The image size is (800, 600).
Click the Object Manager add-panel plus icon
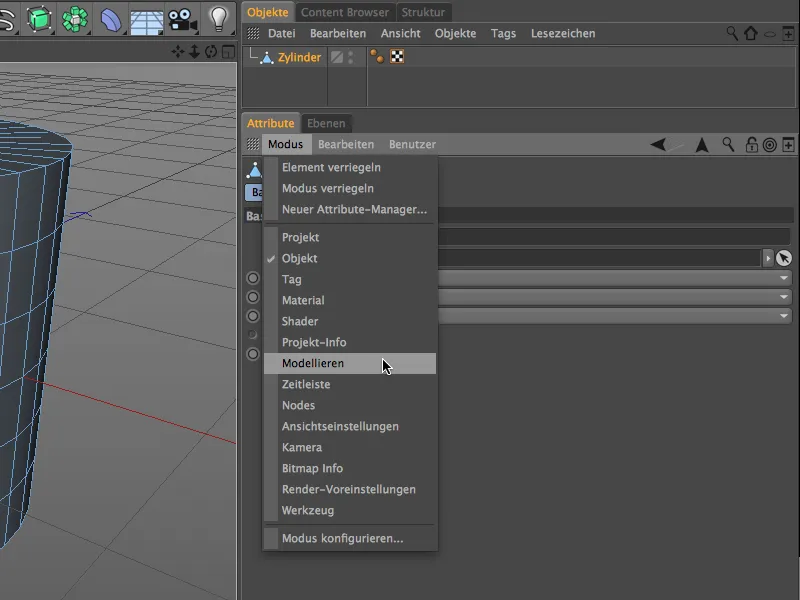tap(788, 34)
